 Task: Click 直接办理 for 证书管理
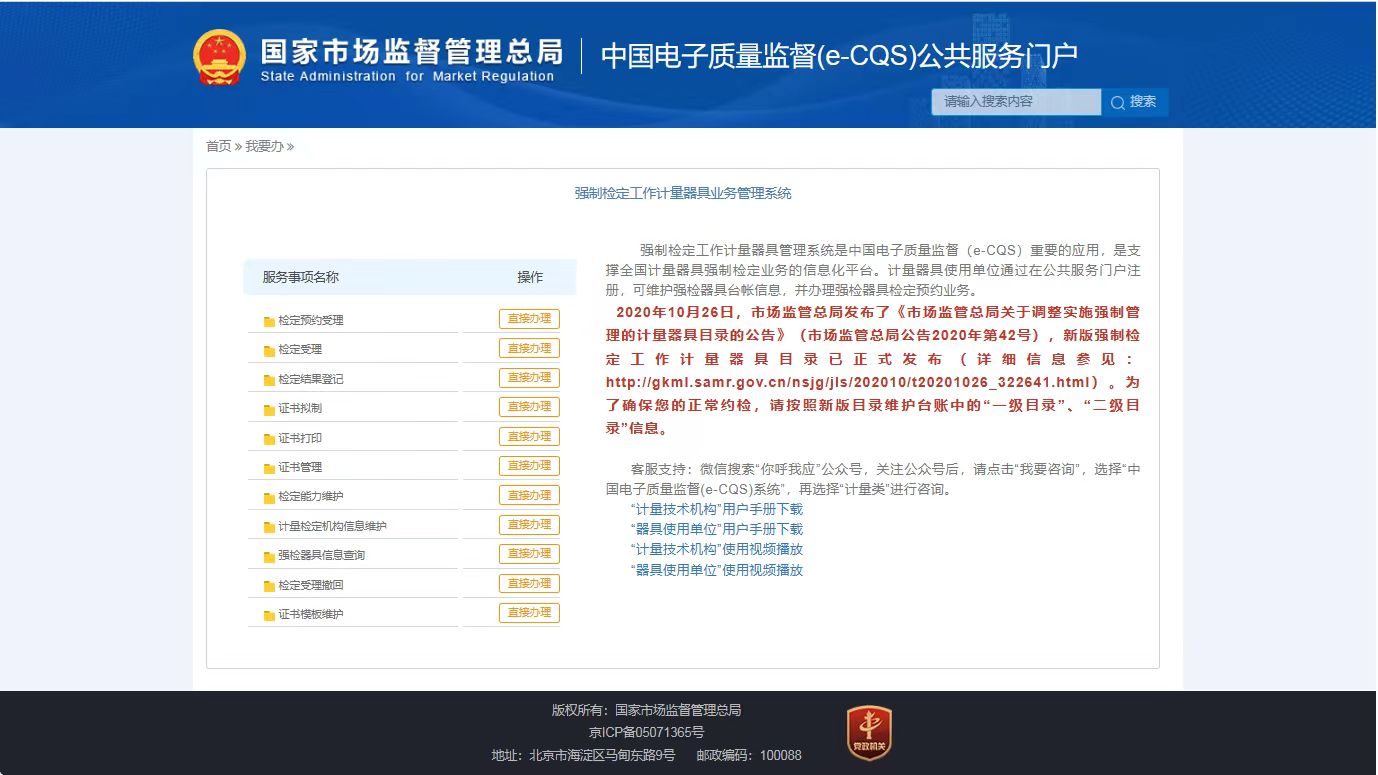529,466
